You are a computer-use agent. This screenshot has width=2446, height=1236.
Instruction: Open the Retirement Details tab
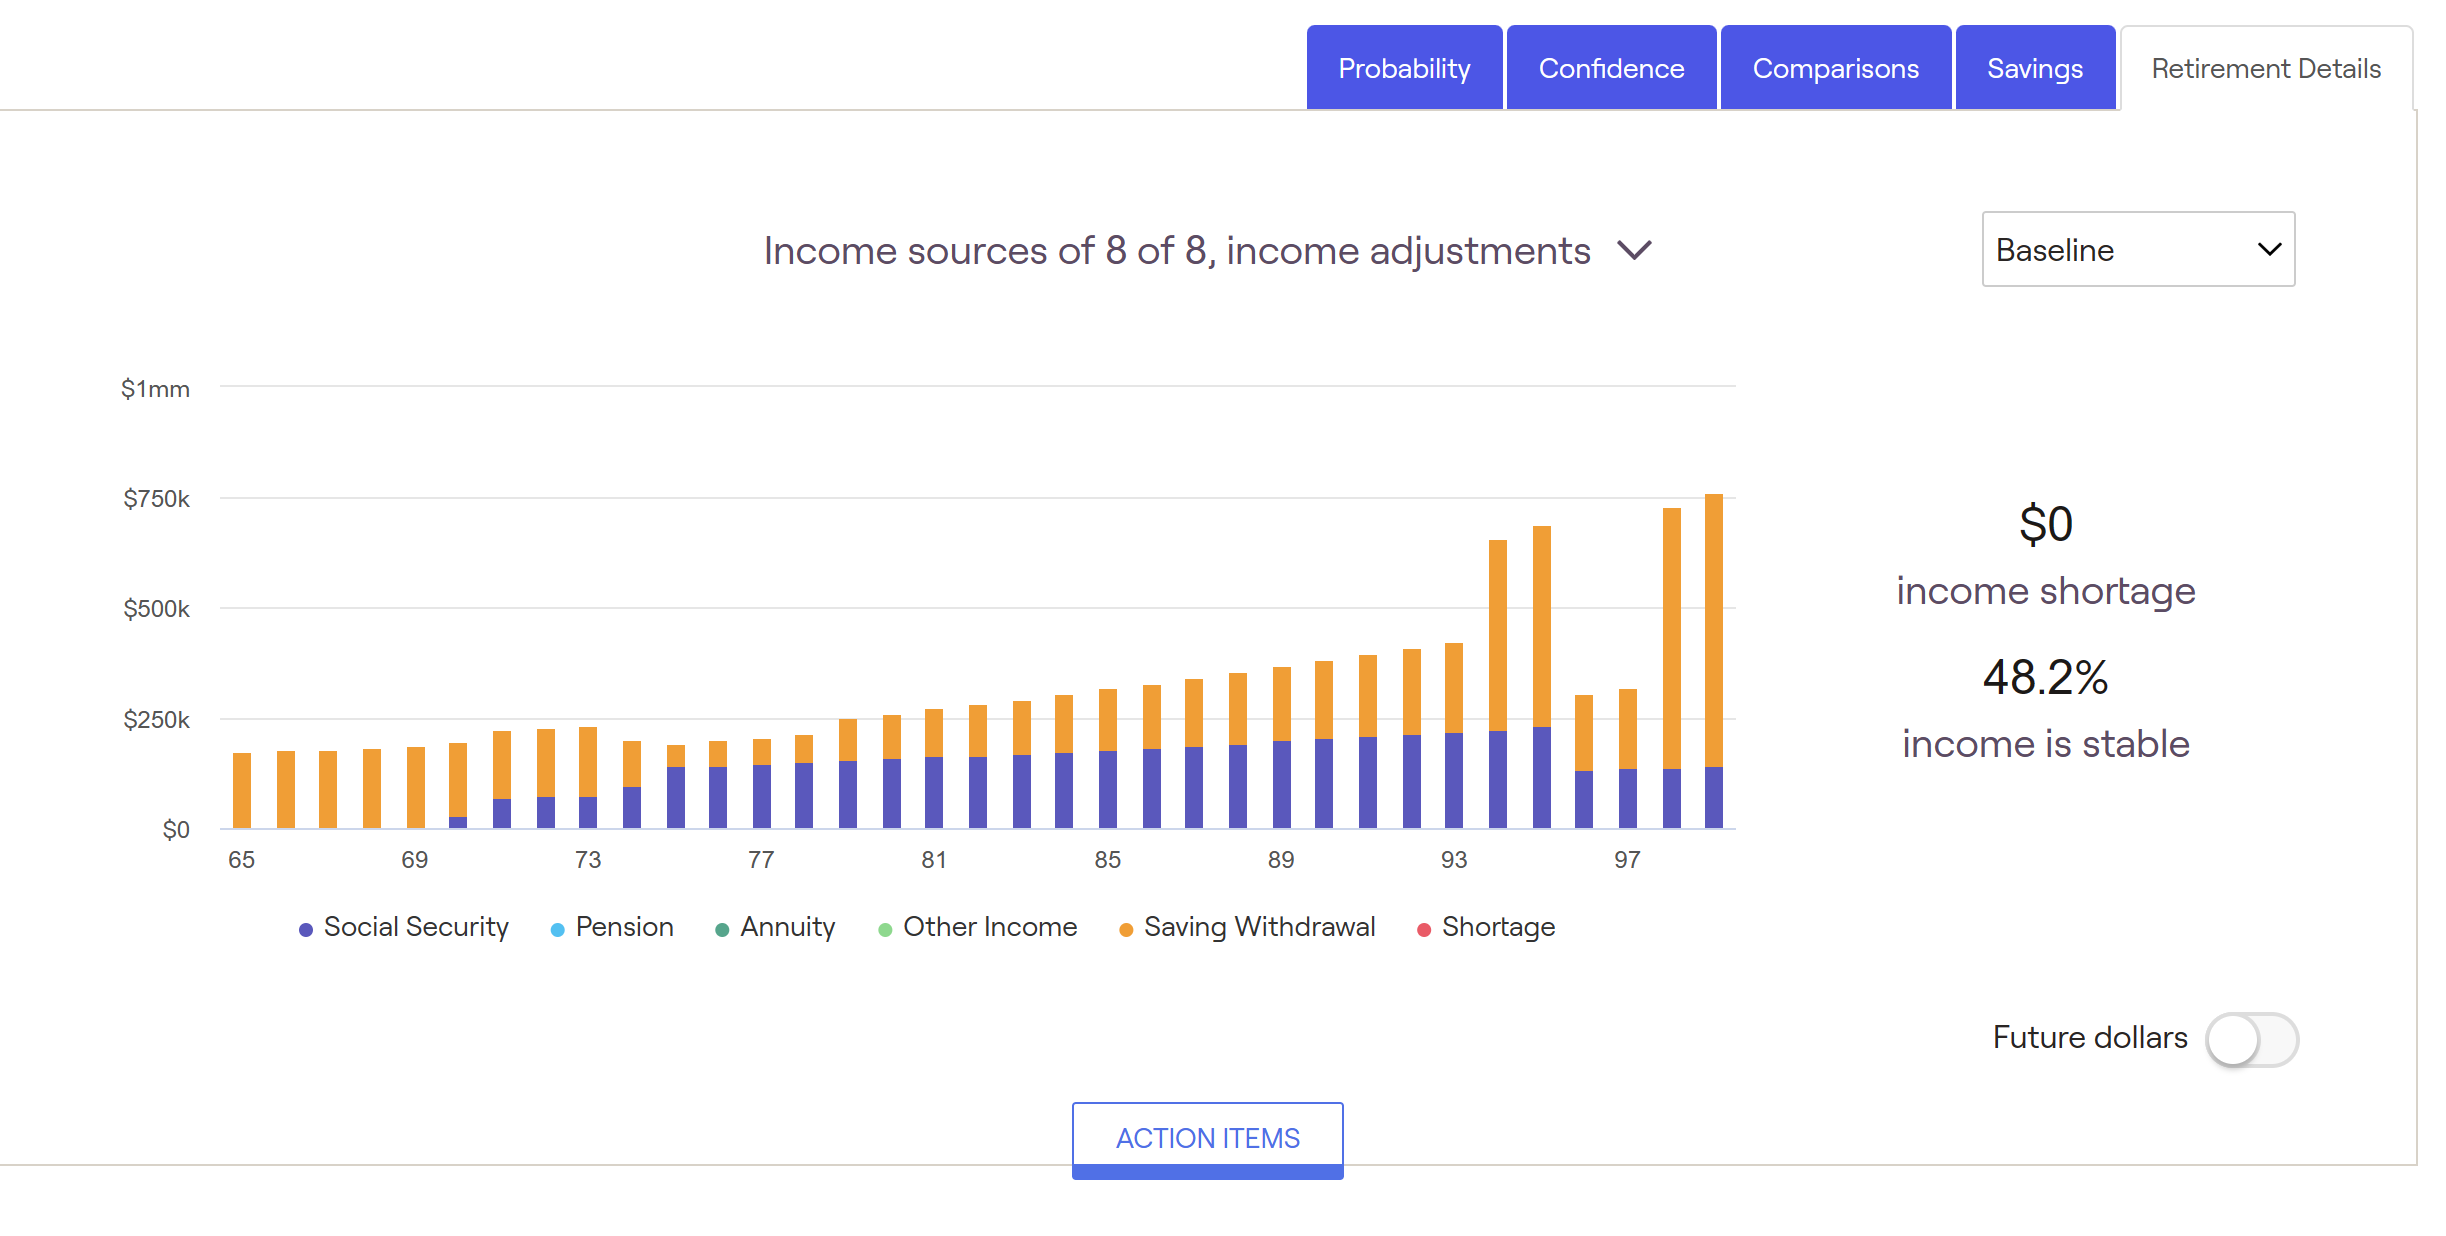[x=2265, y=67]
